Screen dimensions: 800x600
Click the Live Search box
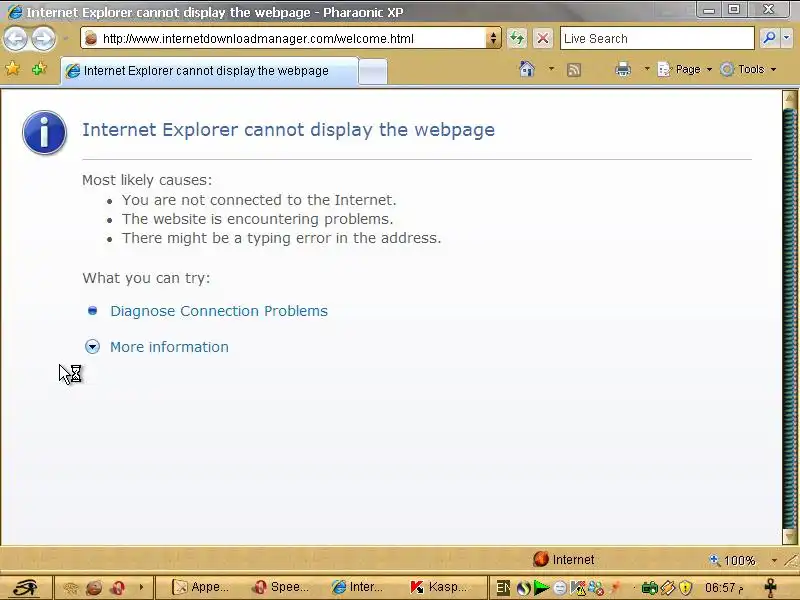657,38
